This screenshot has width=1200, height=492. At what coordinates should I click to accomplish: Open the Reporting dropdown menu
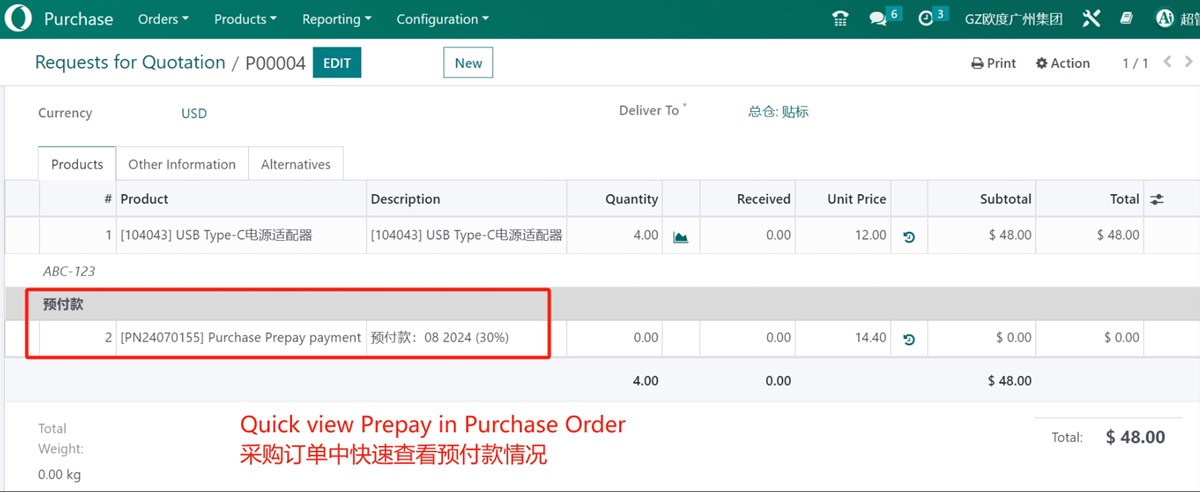pos(336,19)
